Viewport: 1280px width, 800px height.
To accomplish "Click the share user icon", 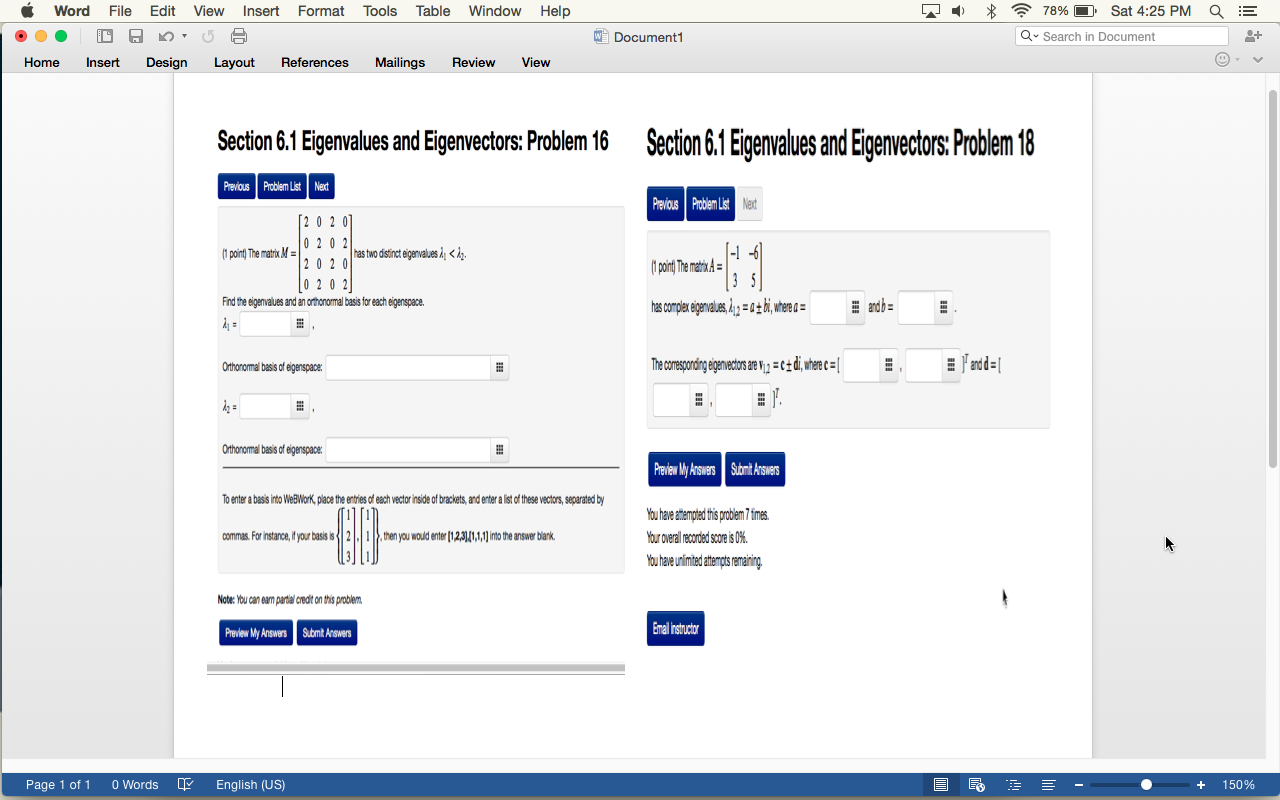I will click(x=1253, y=36).
